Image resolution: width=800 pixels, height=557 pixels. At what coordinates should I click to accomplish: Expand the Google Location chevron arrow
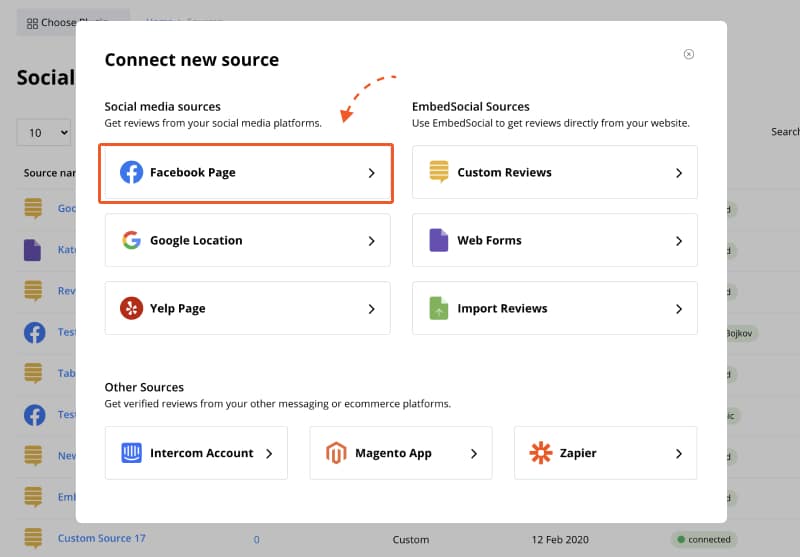[371, 241]
